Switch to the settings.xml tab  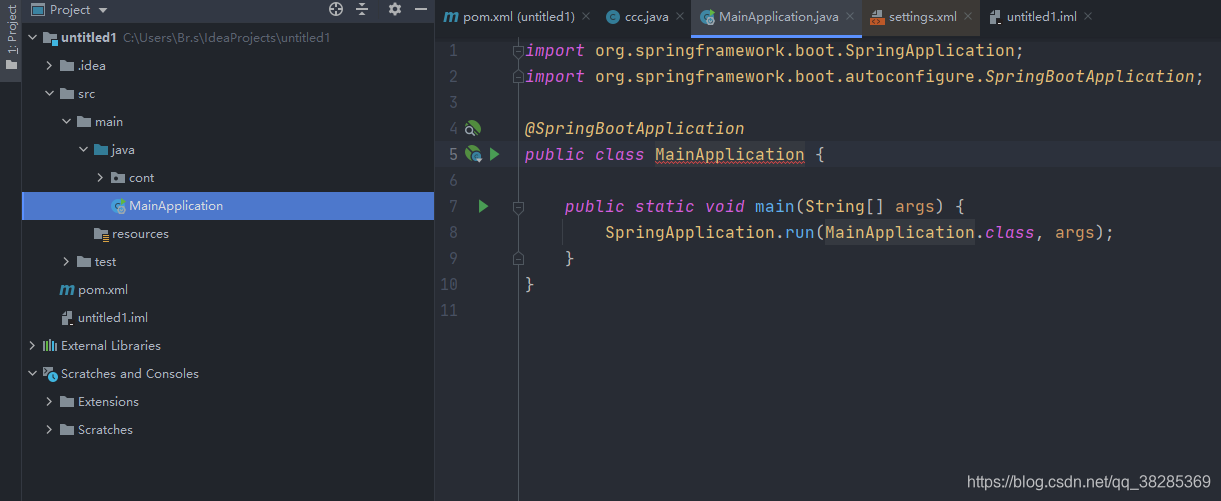923,17
